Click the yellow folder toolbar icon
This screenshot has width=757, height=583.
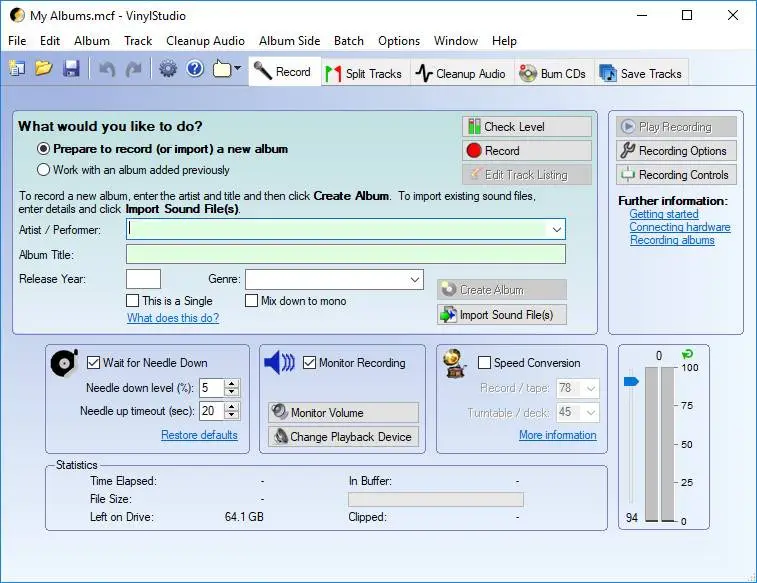pos(222,69)
